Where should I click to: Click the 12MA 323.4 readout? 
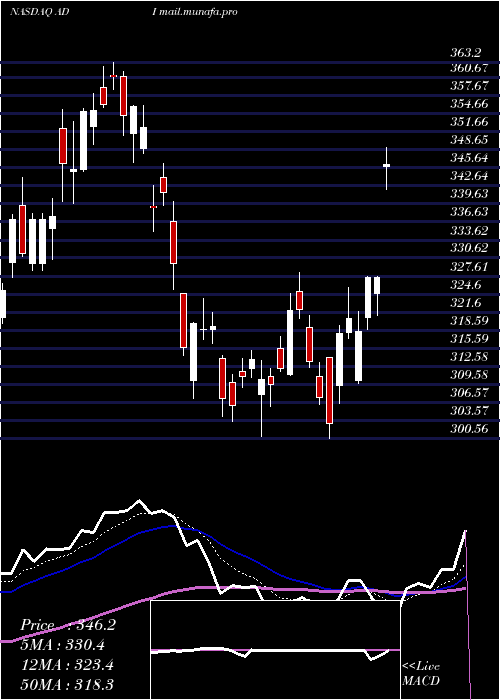[67, 665]
